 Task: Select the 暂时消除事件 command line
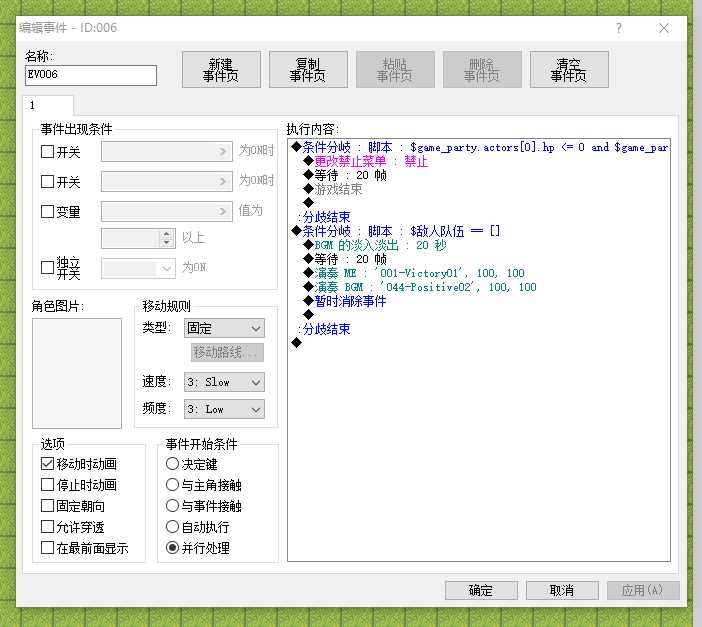tap(345, 301)
